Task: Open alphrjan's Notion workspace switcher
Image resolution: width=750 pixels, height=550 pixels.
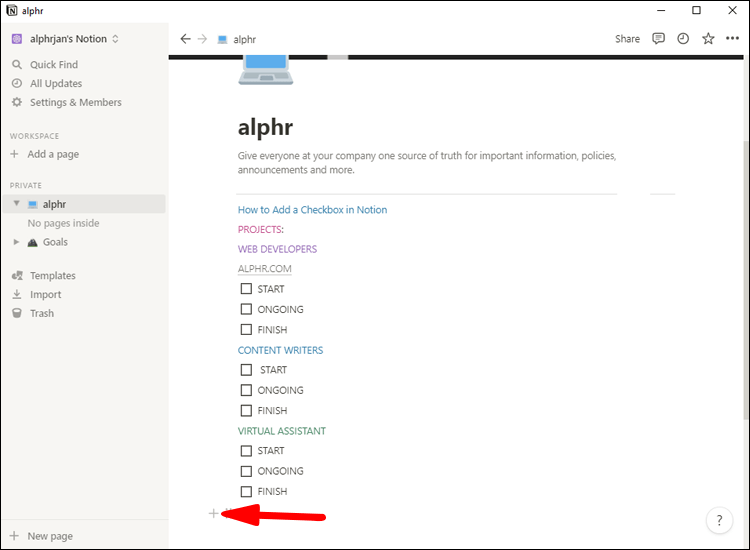Action: (66, 39)
